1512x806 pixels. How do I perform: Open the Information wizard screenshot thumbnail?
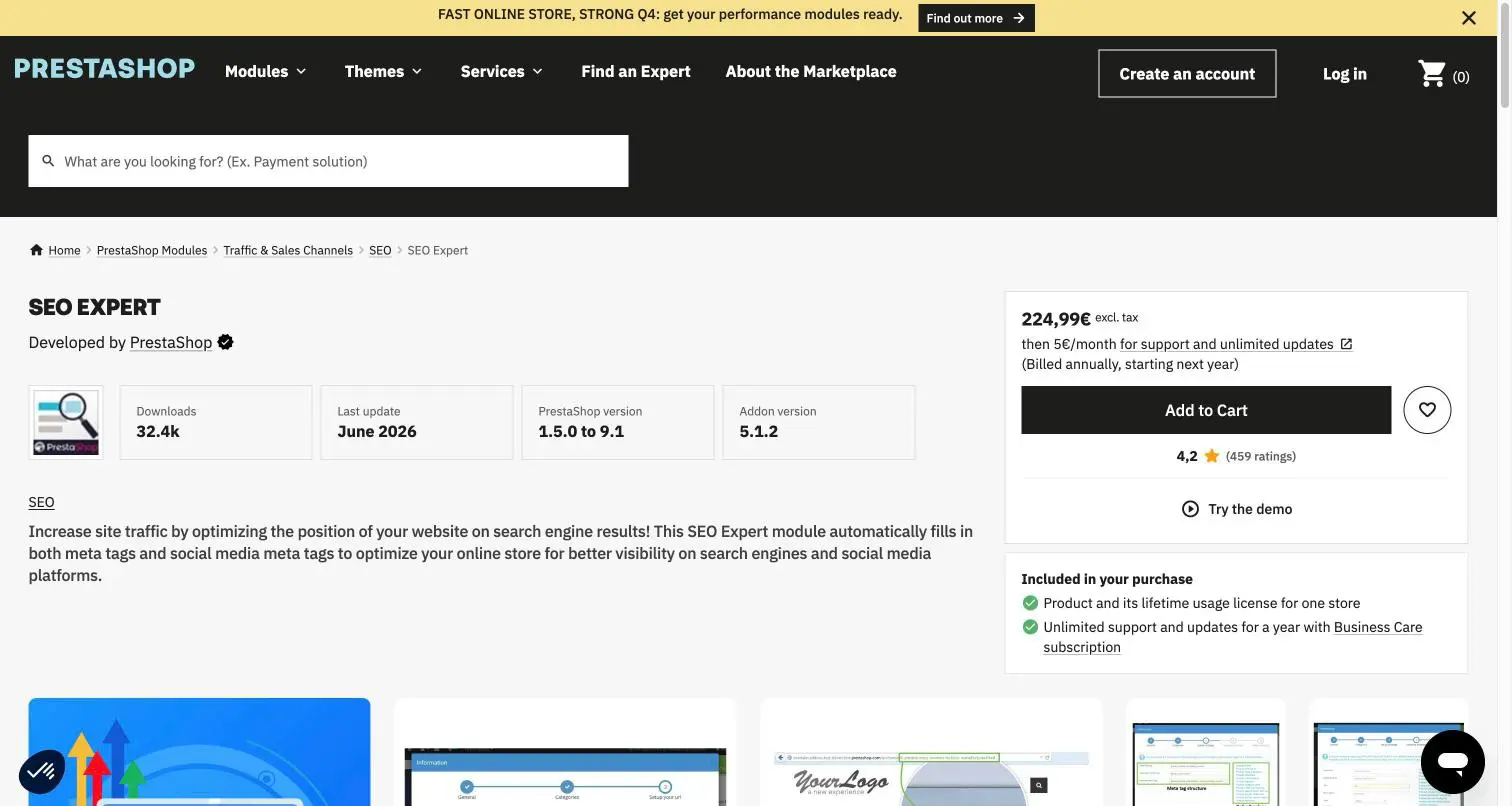click(x=565, y=752)
